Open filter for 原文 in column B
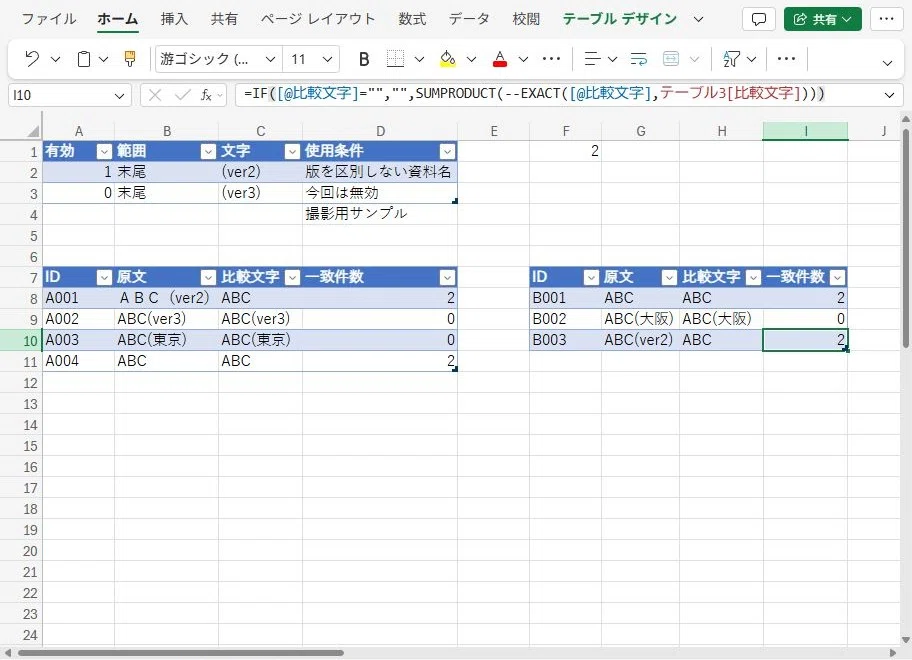The image size is (912, 660). coord(208,277)
